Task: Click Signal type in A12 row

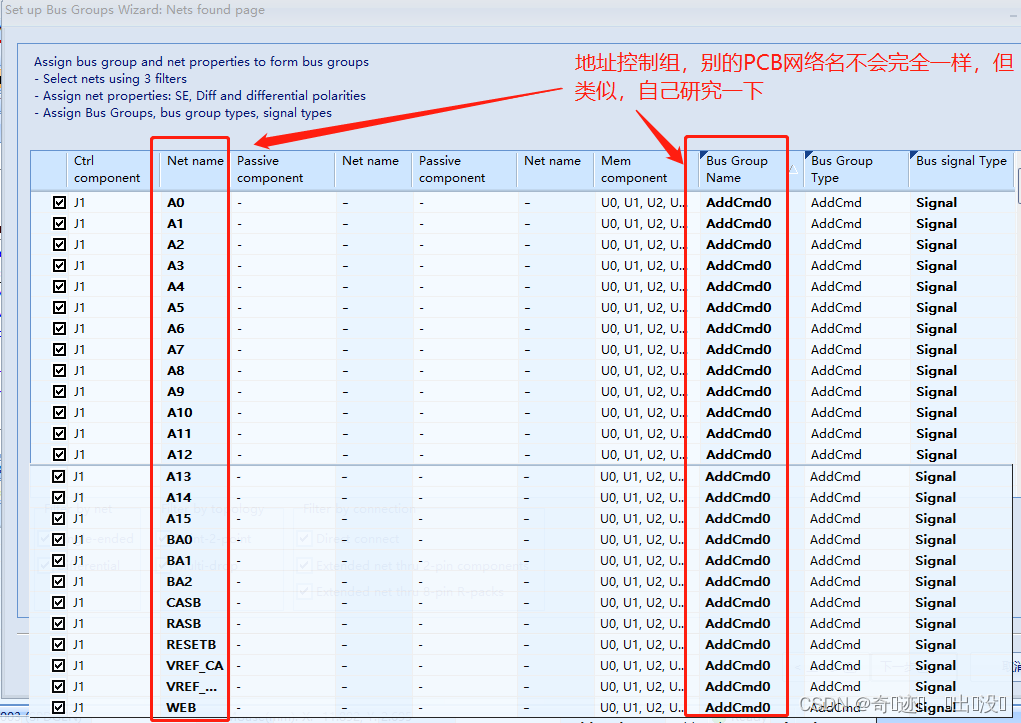Action: point(936,455)
